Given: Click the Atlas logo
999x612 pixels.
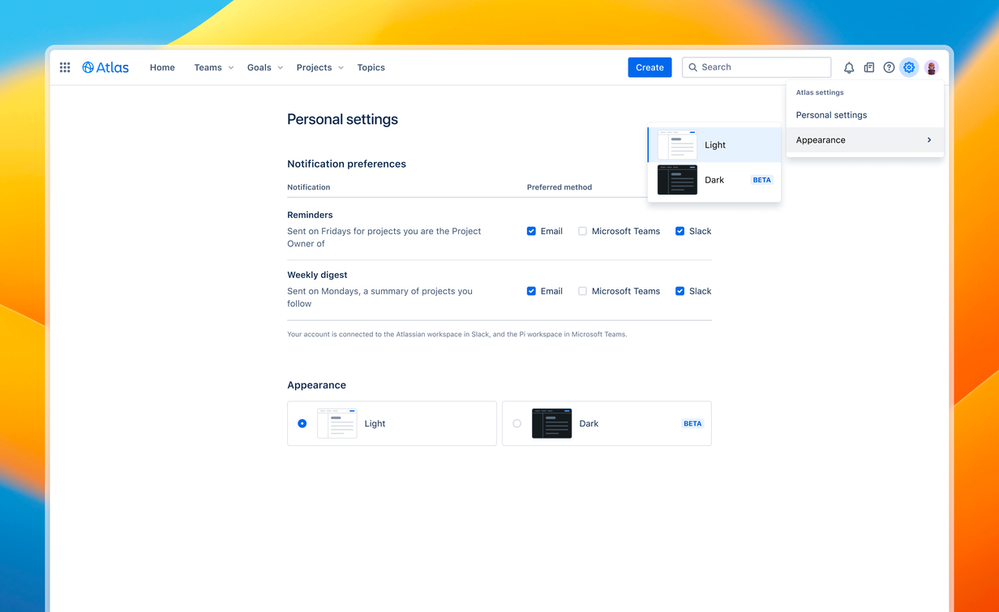Looking at the screenshot, I should [x=105, y=67].
